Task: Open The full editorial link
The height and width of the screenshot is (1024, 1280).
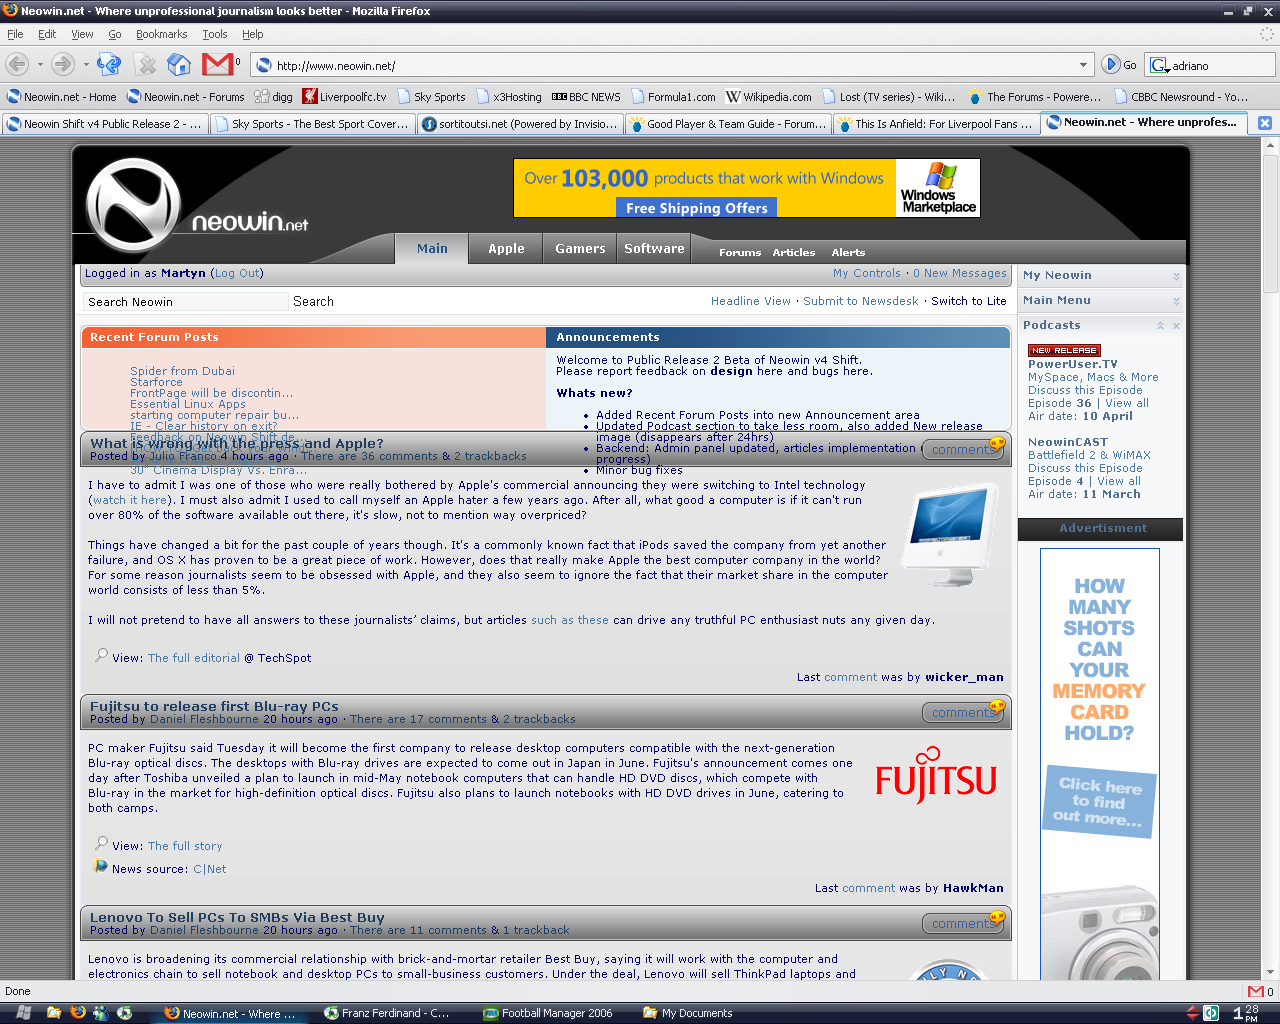Action: [x=194, y=658]
